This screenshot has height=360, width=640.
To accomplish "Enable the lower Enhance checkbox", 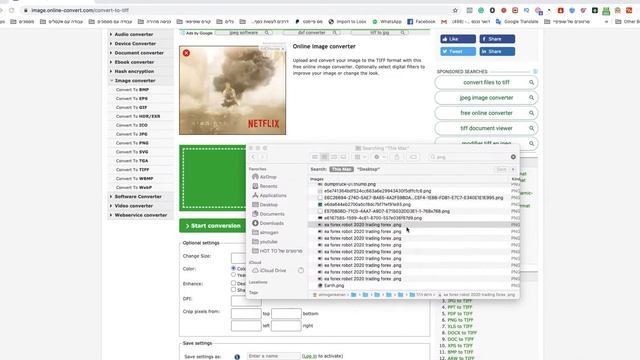I will click(x=233, y=290).
